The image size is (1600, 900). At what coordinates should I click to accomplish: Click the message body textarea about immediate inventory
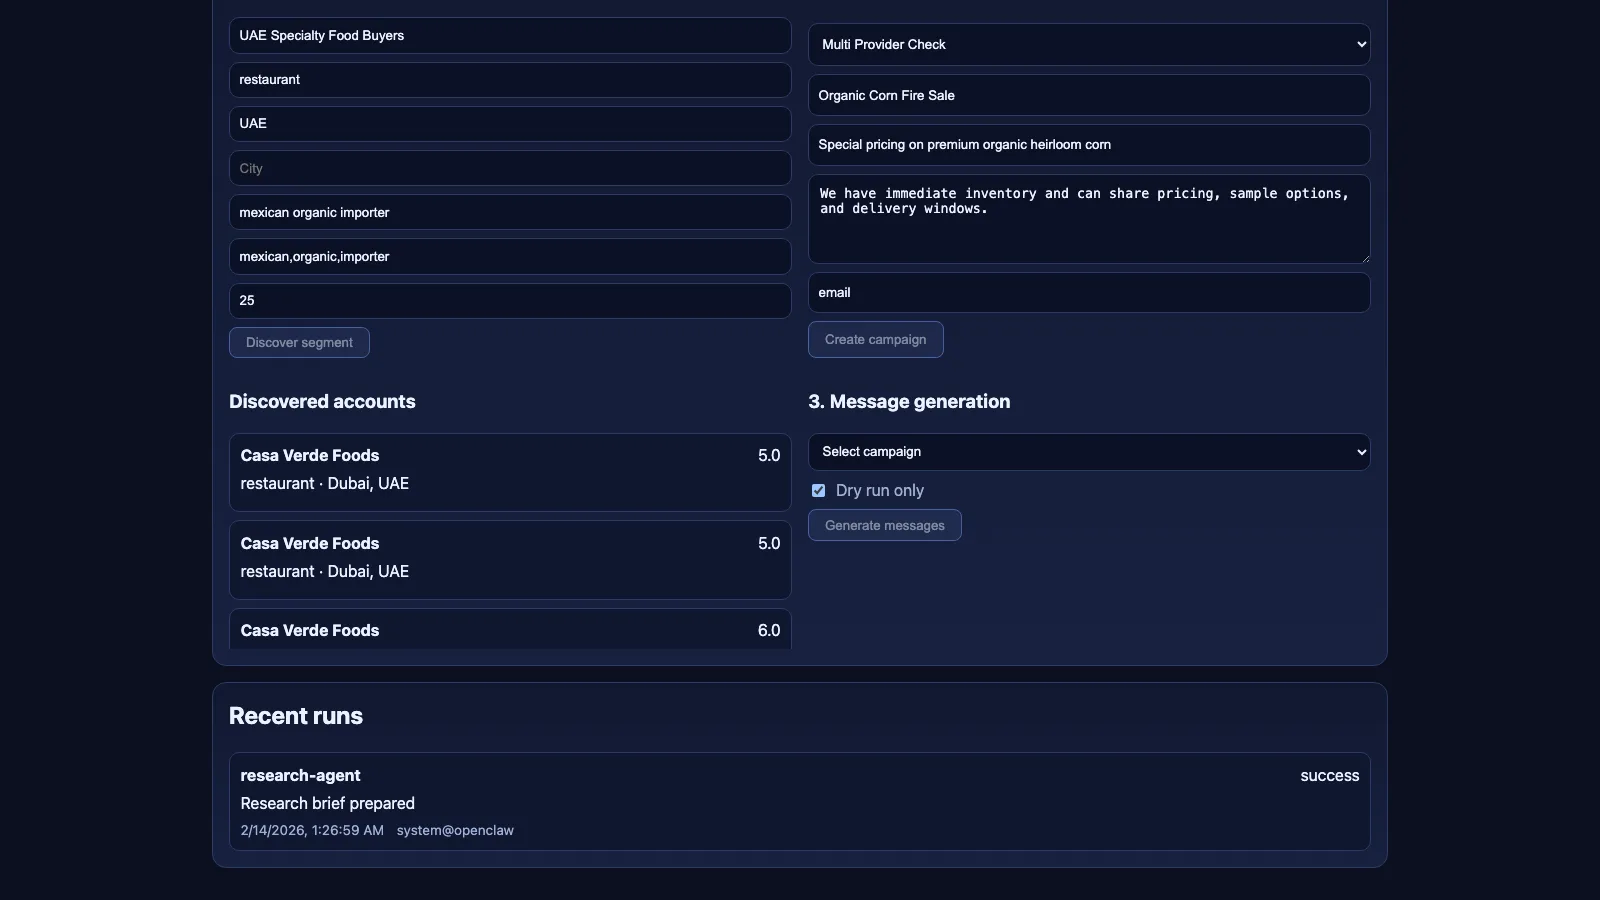[x=1089, y=219]
